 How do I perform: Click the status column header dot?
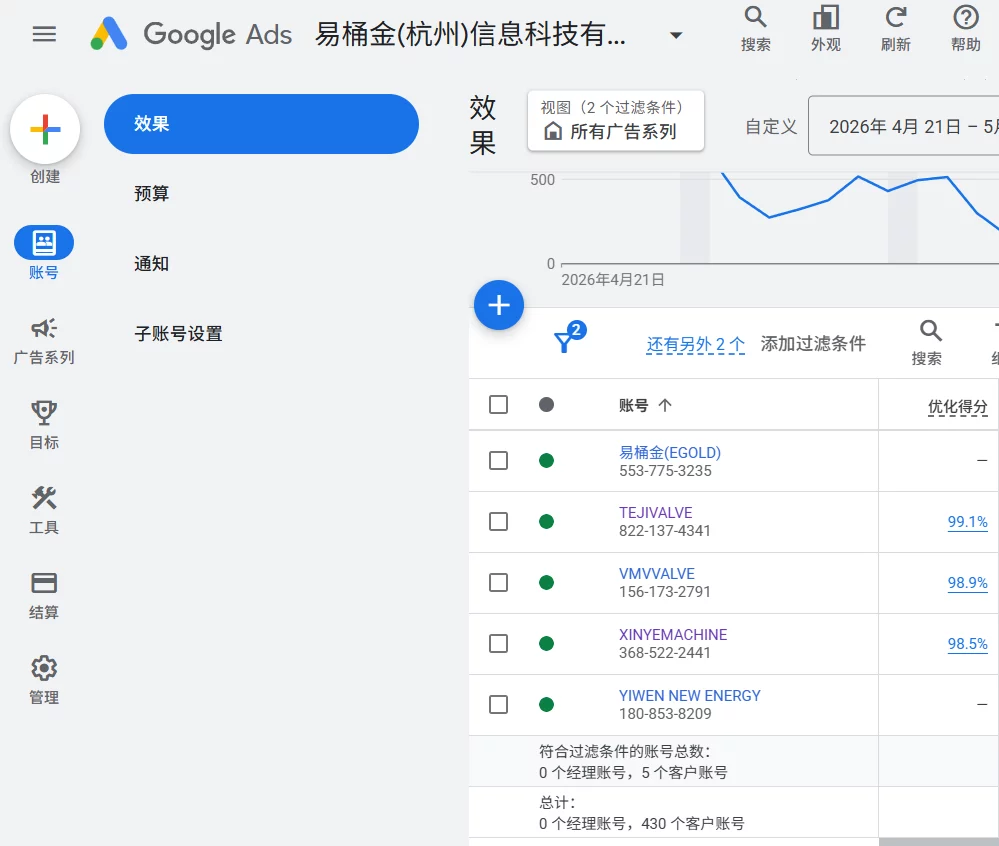[x=546, y=405]
